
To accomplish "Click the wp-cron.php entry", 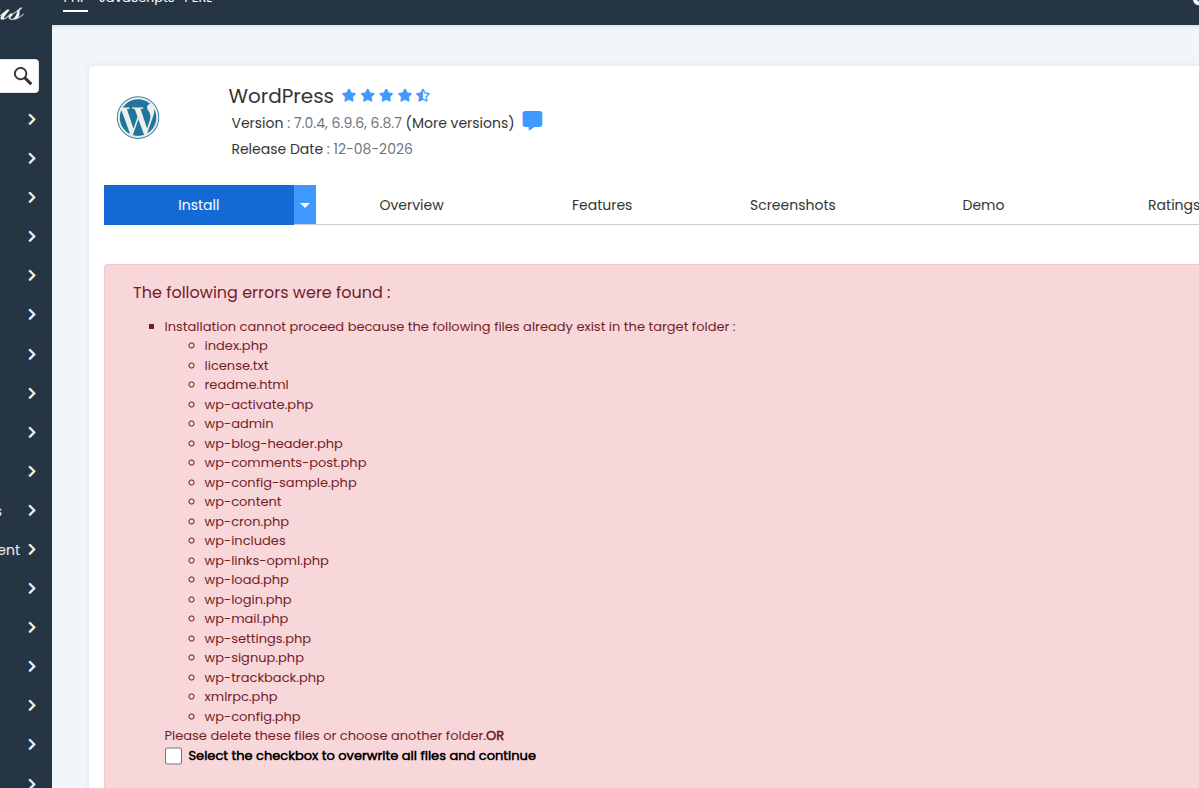I will click(246, 521).
